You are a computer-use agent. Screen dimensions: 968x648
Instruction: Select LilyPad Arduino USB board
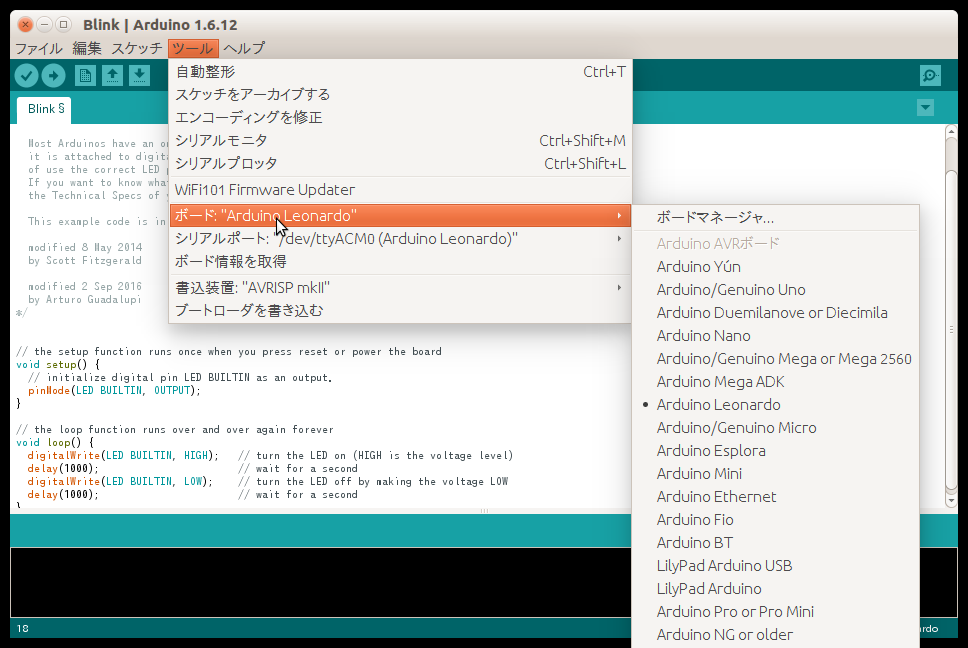[x=775, y=565]
